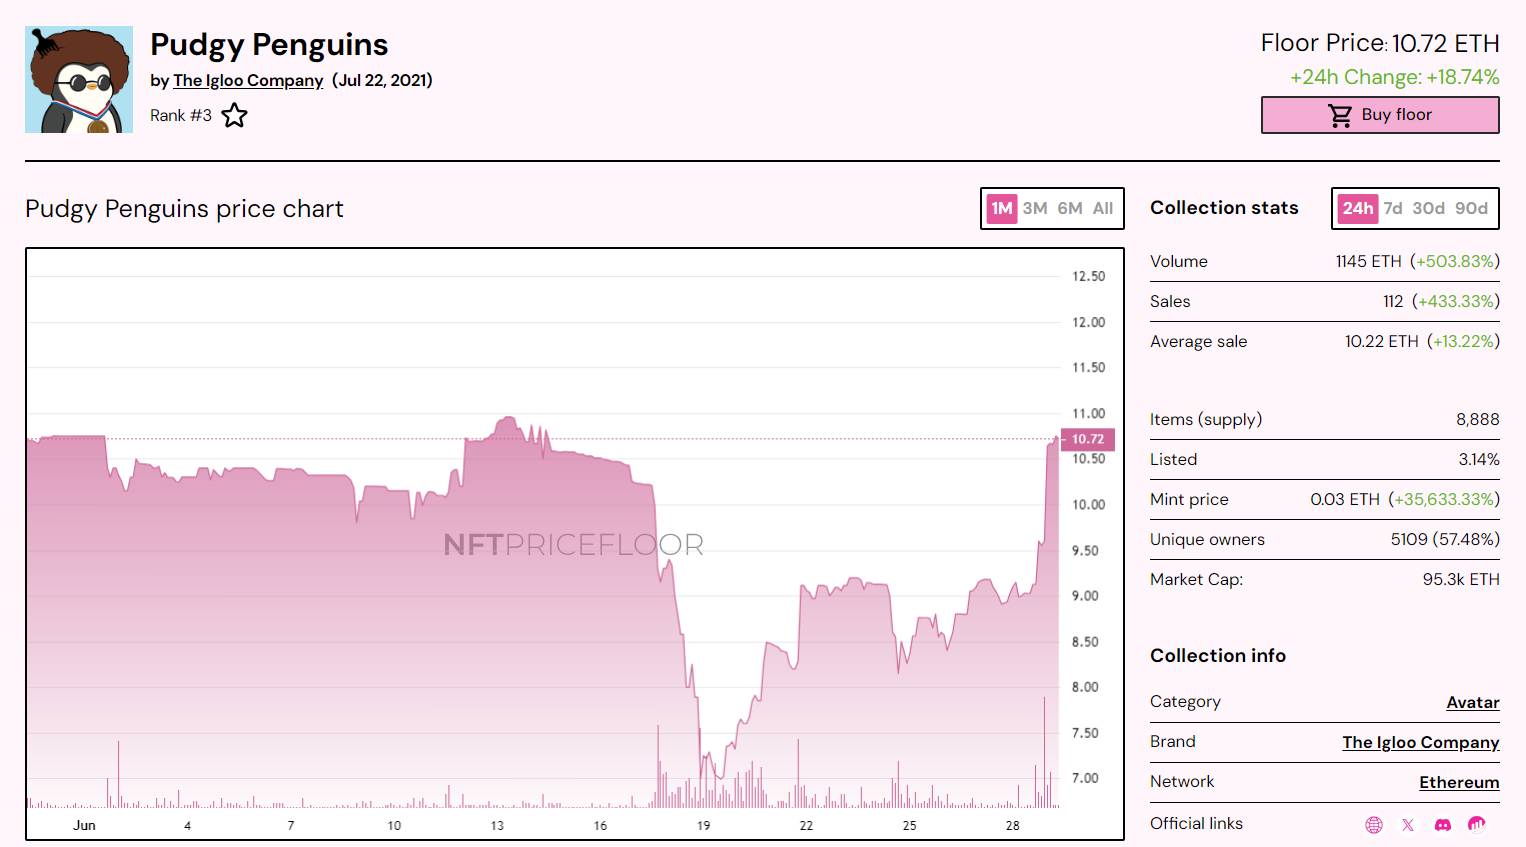1526x847 pixels.
Task: Click the Pudgy Penguins collection avatar image
Action: pyautogui.click(x=79, y=80)
